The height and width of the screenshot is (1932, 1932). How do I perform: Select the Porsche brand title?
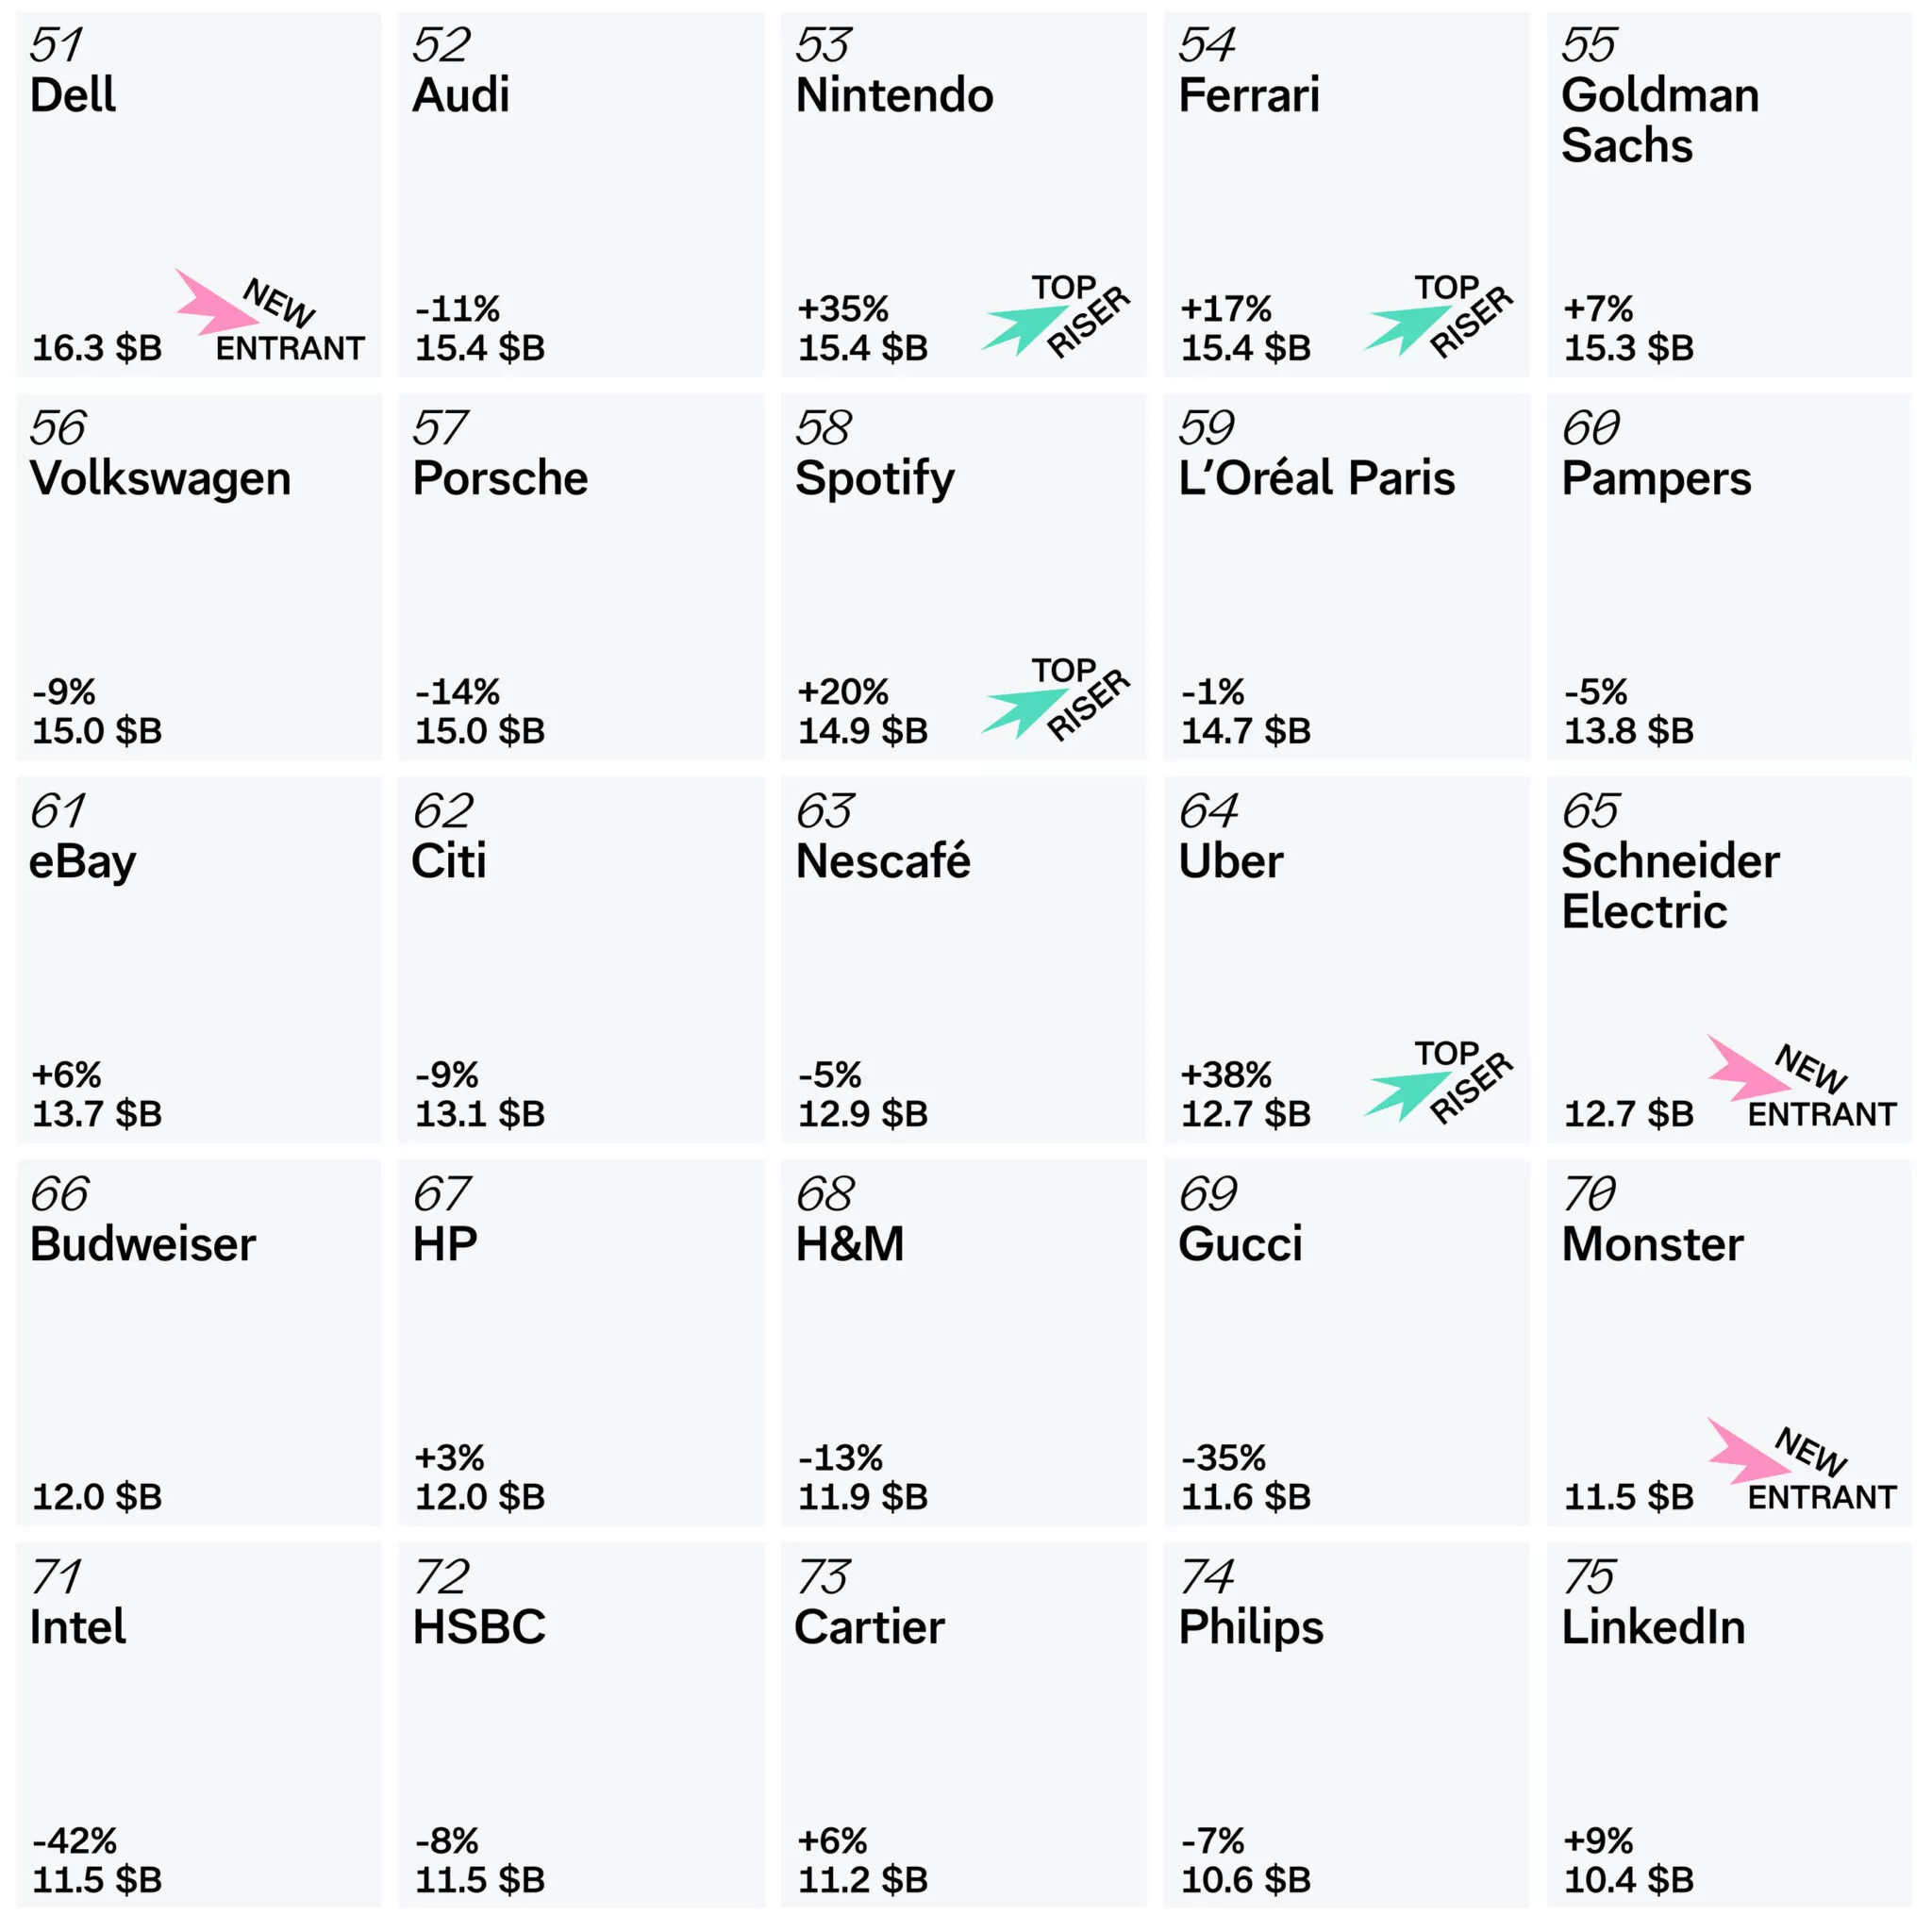coord(500,479)
